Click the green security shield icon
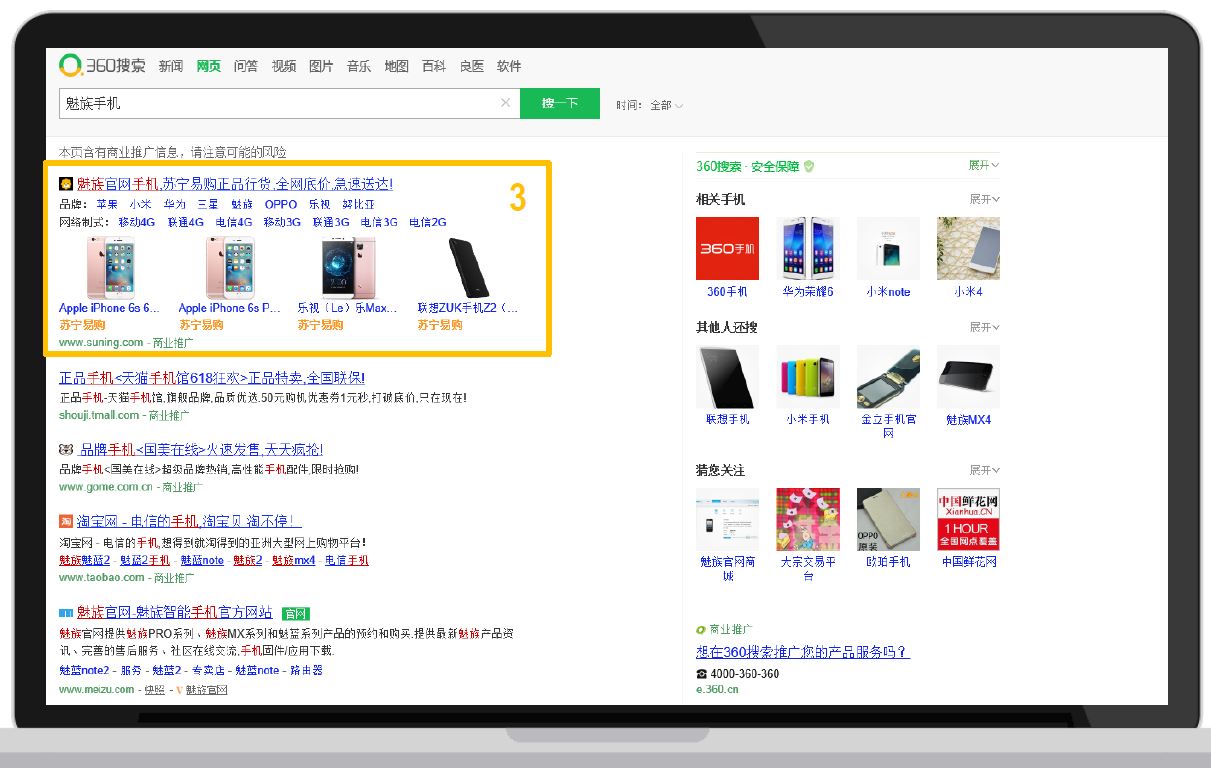 (x=809, y=166)
